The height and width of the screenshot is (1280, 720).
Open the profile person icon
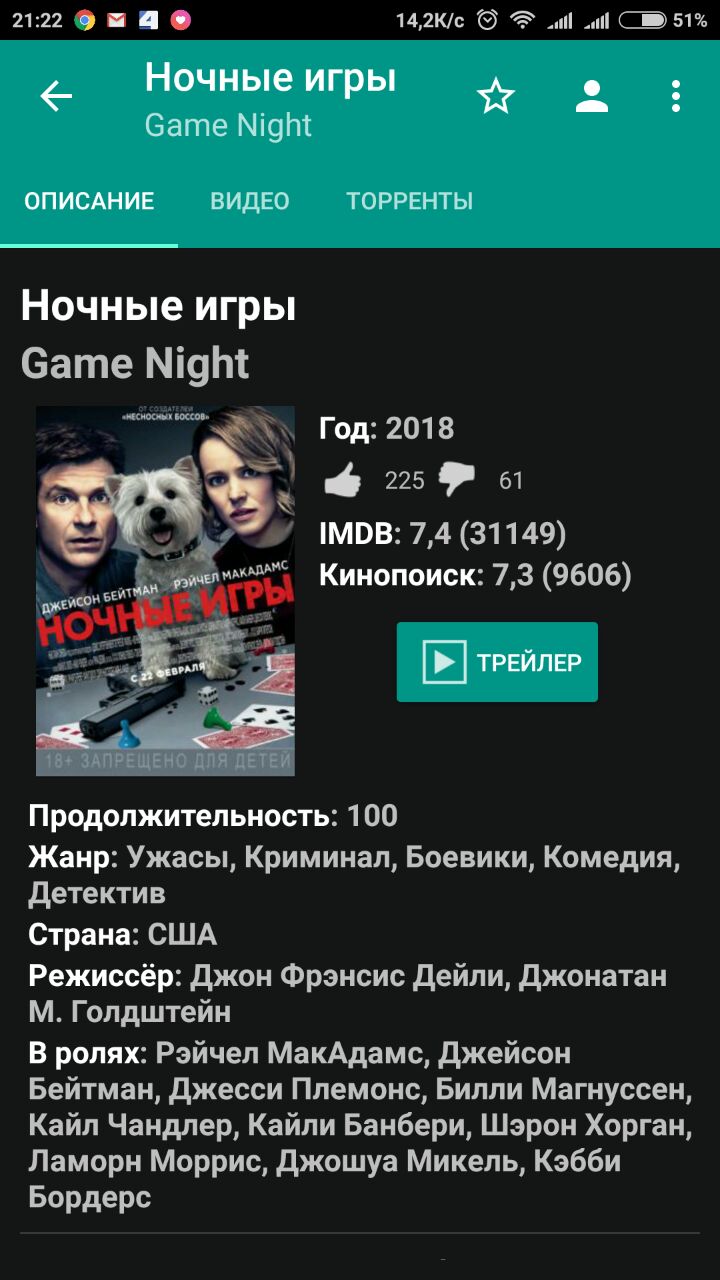click(592, 96)
